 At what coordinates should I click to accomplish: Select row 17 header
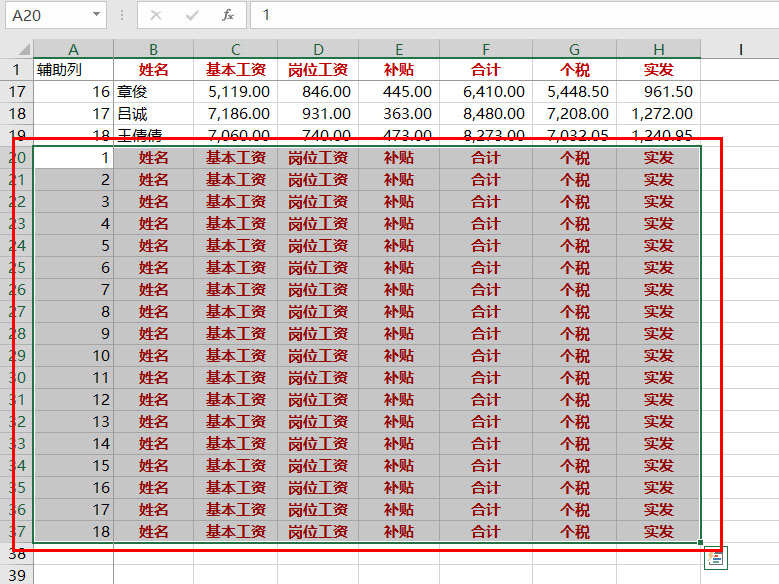tap(17, 91)
